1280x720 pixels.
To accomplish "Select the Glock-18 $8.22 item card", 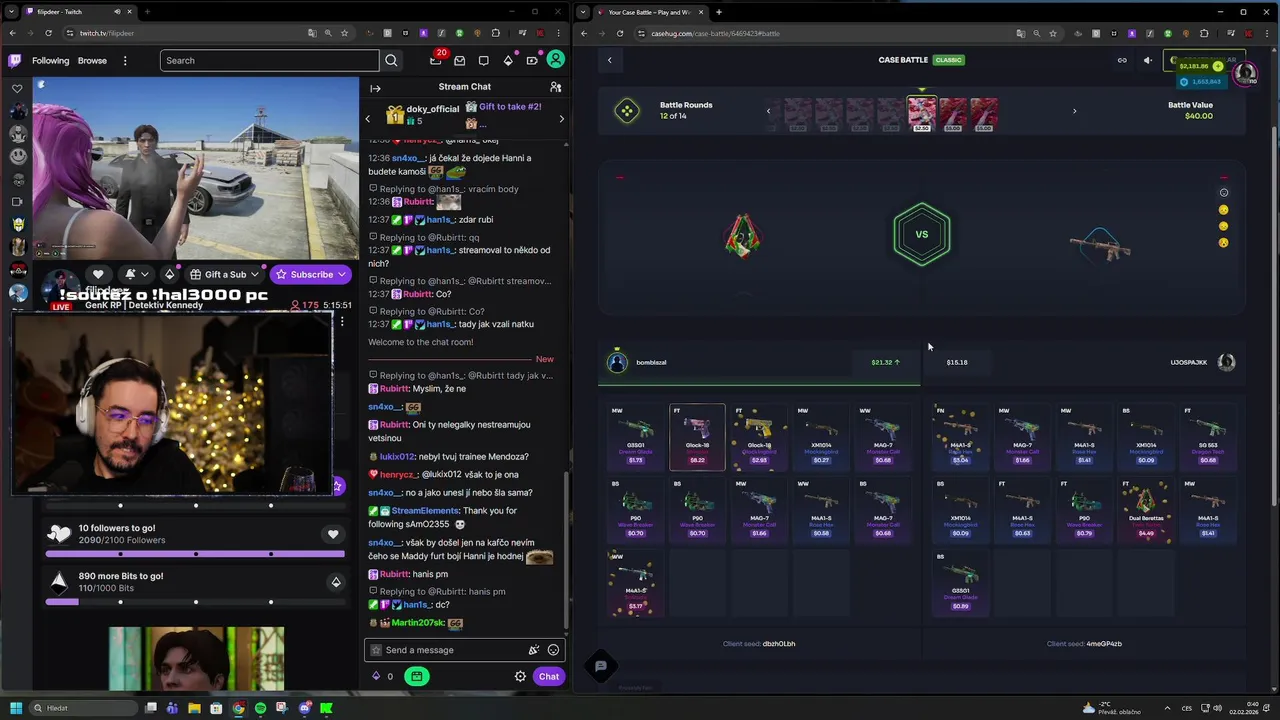I will [x=697, y=436].
